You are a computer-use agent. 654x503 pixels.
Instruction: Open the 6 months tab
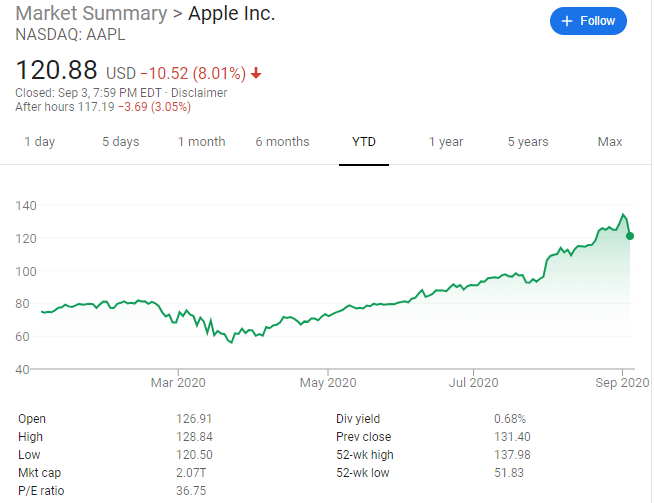click(x=282, y=142)
